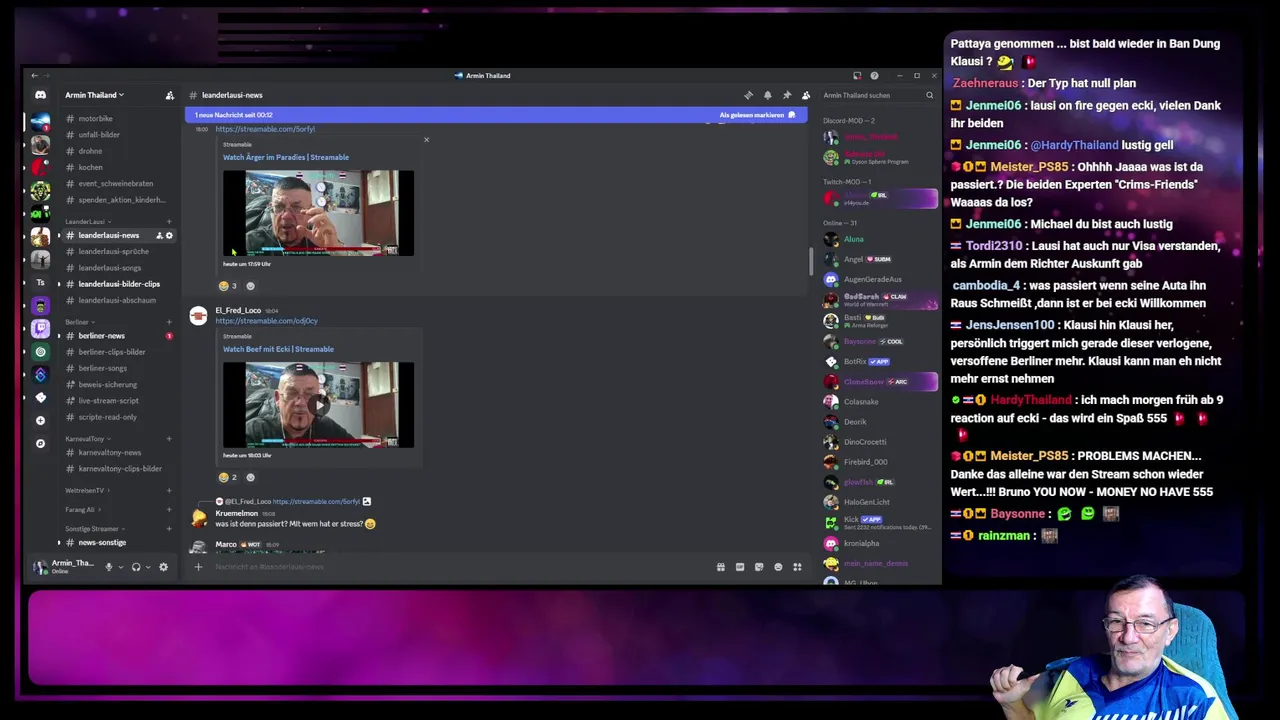Viewport: 1280px width, 720px height.
Task: Click El_Fred_Loco username
Action: [238, 311]
